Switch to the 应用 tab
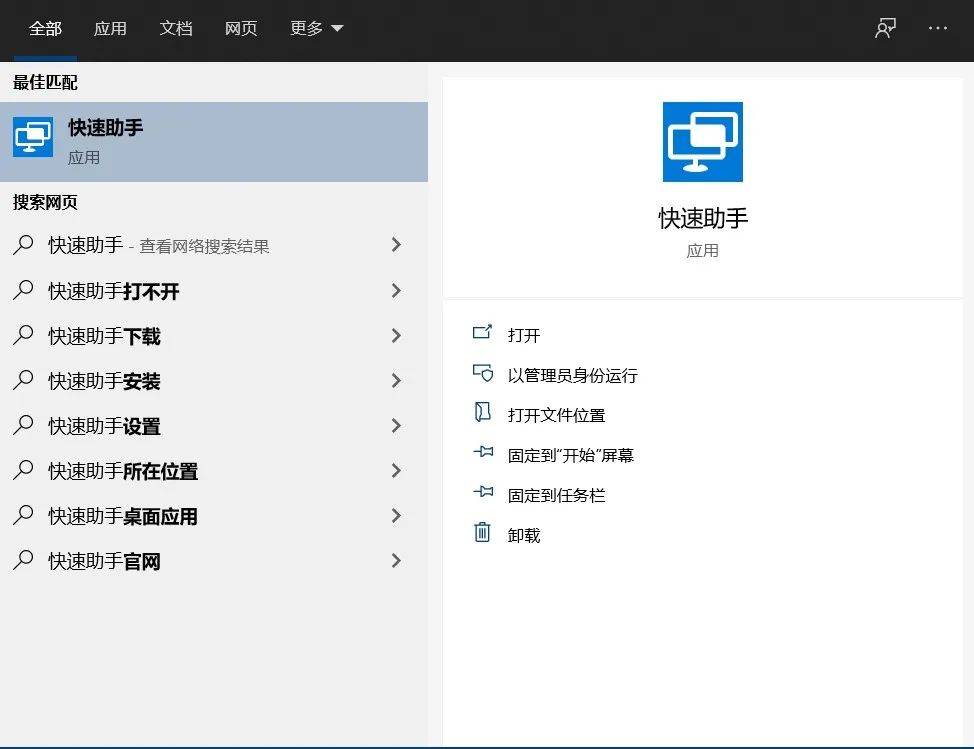The width and height of the screenshot is (974, 749). [x=110, y=29]
